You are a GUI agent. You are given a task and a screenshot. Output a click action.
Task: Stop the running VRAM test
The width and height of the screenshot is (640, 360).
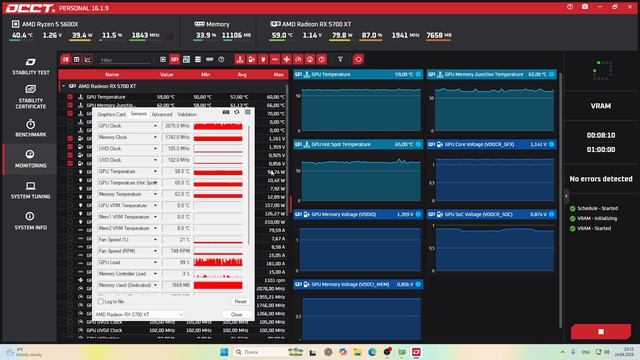(x=601, y=331)
